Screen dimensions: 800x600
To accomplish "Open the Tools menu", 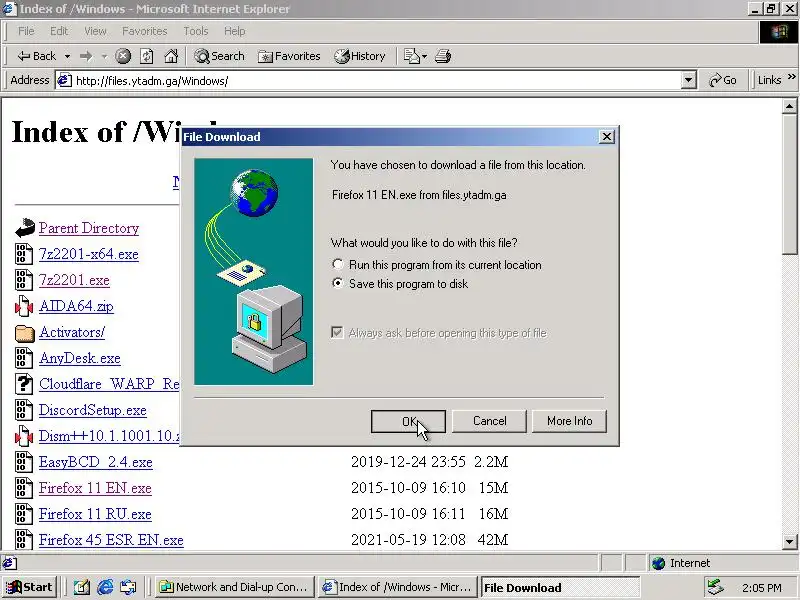I will click(195, 31).
